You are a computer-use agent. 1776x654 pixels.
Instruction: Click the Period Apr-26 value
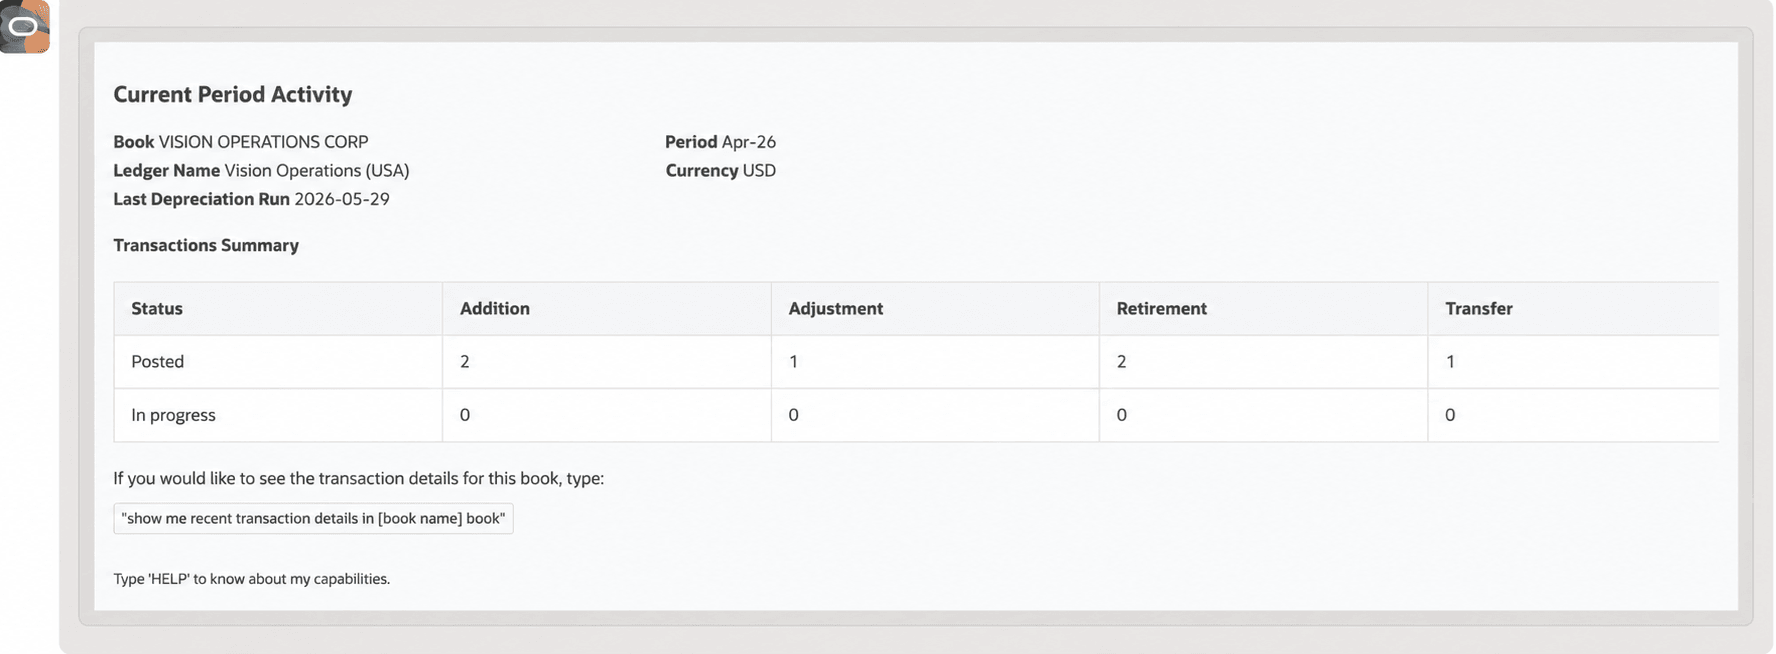(748, 142)
